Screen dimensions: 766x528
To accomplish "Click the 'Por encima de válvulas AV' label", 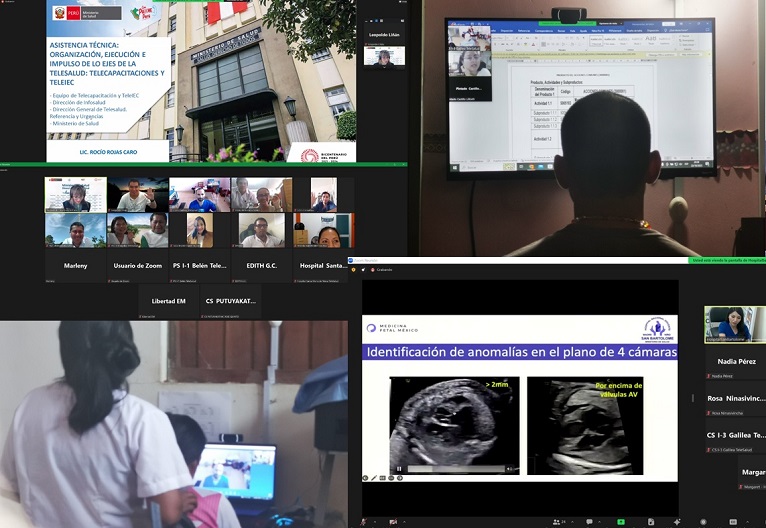I will point(618,390).
